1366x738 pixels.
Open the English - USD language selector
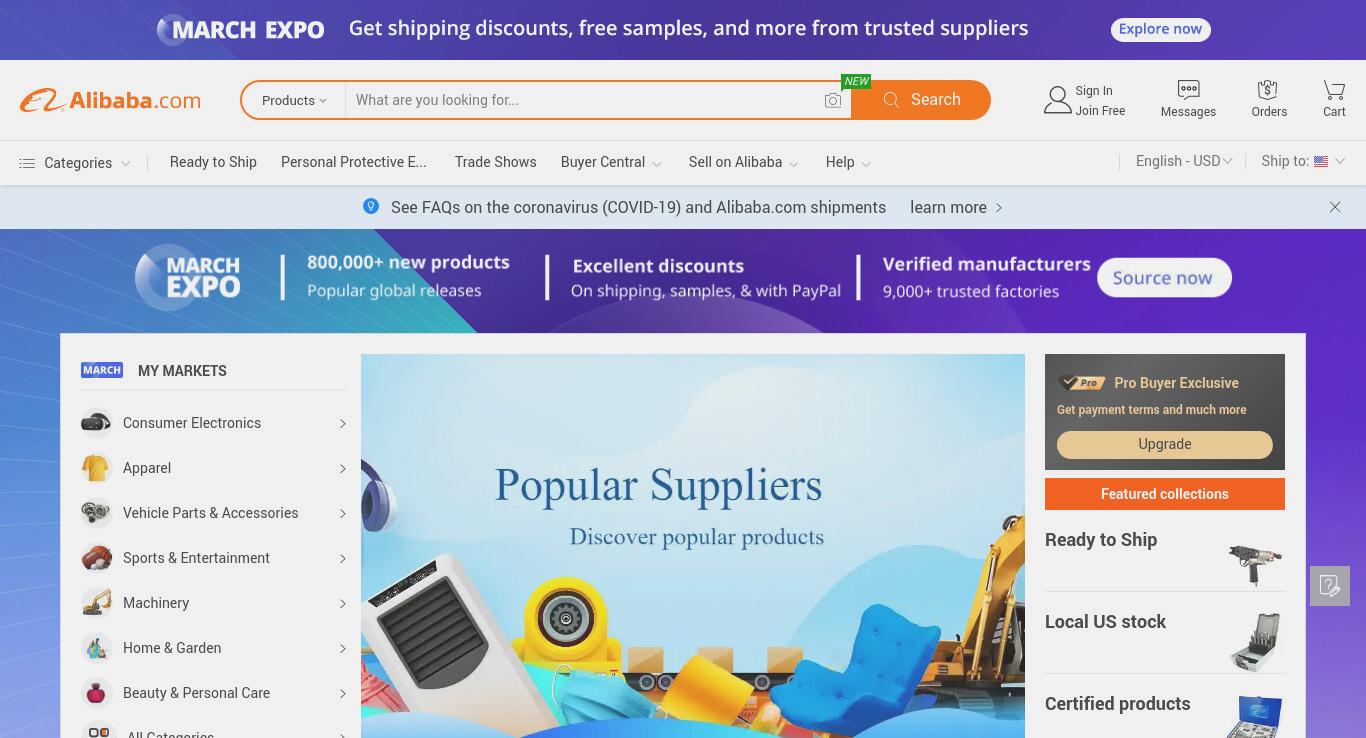point(1184,161)
